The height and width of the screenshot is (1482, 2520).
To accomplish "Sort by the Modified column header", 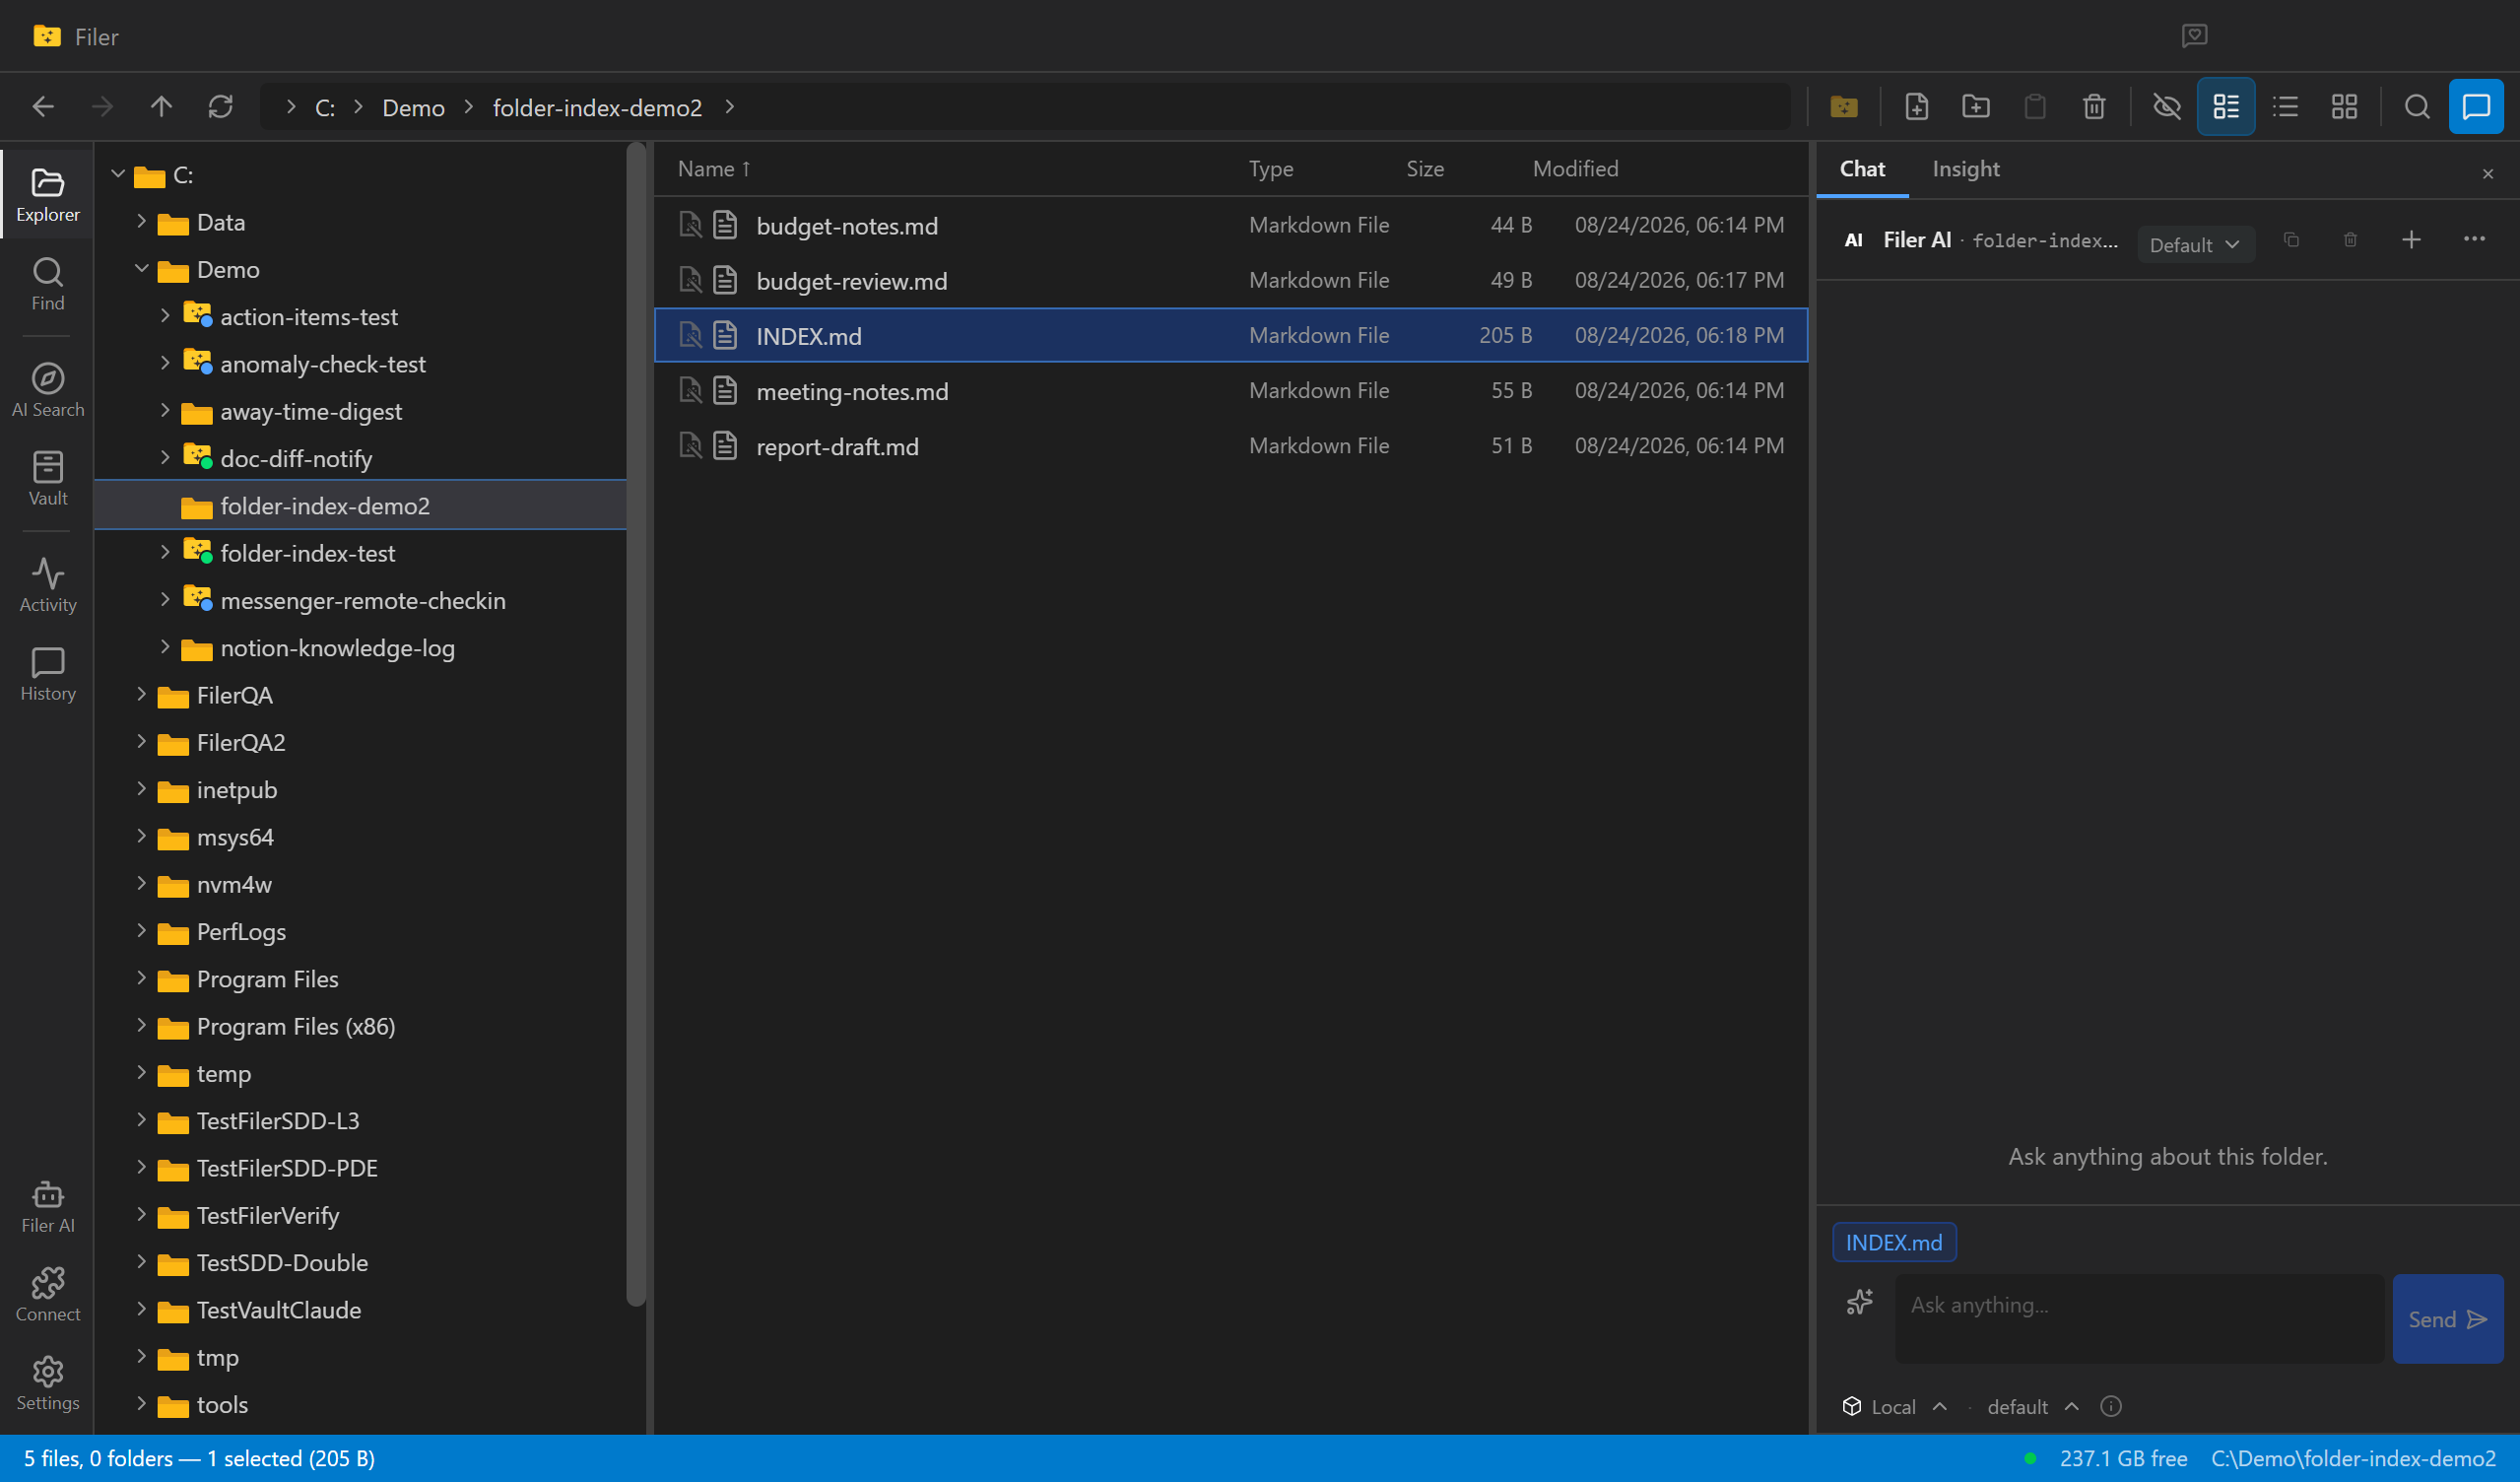I will (1575, 169).
